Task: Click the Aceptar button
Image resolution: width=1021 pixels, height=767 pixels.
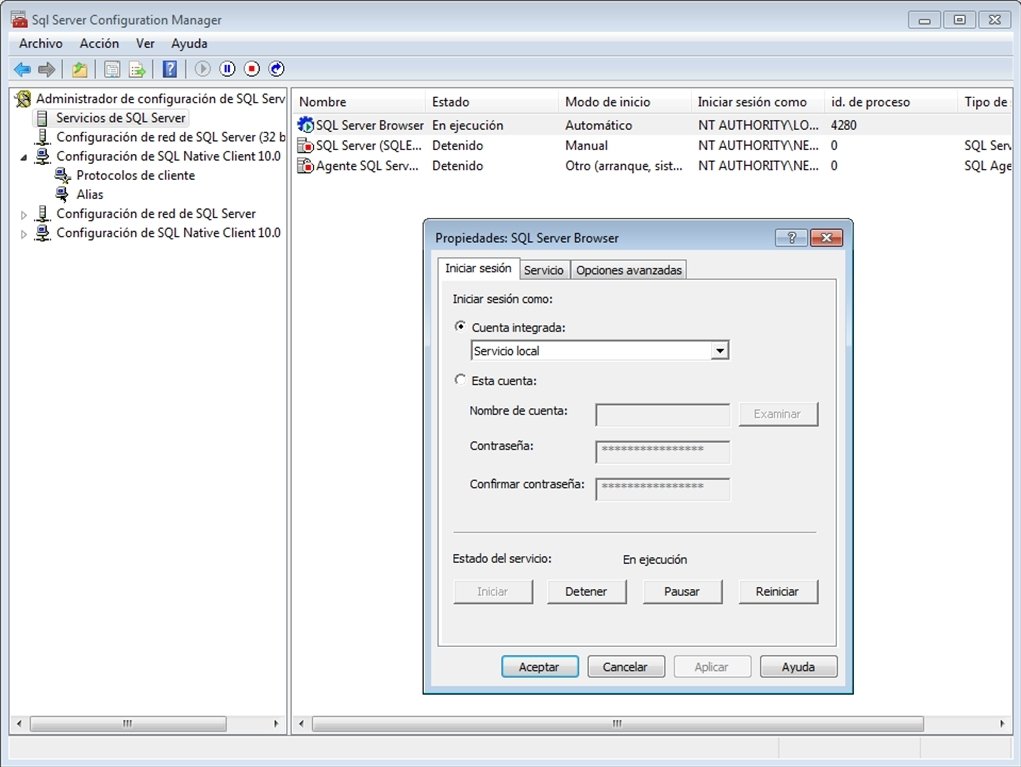Action: (x=539, y=667)
